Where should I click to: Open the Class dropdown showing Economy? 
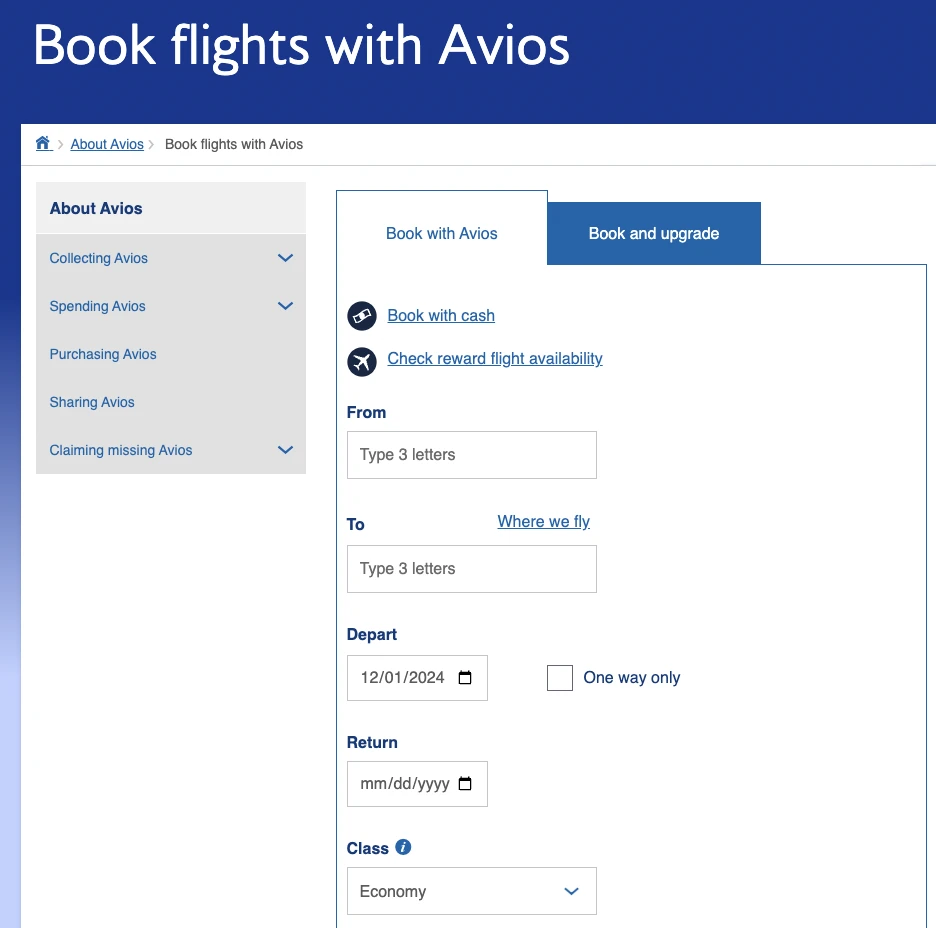pyautogui.click(x=471, y=890)
